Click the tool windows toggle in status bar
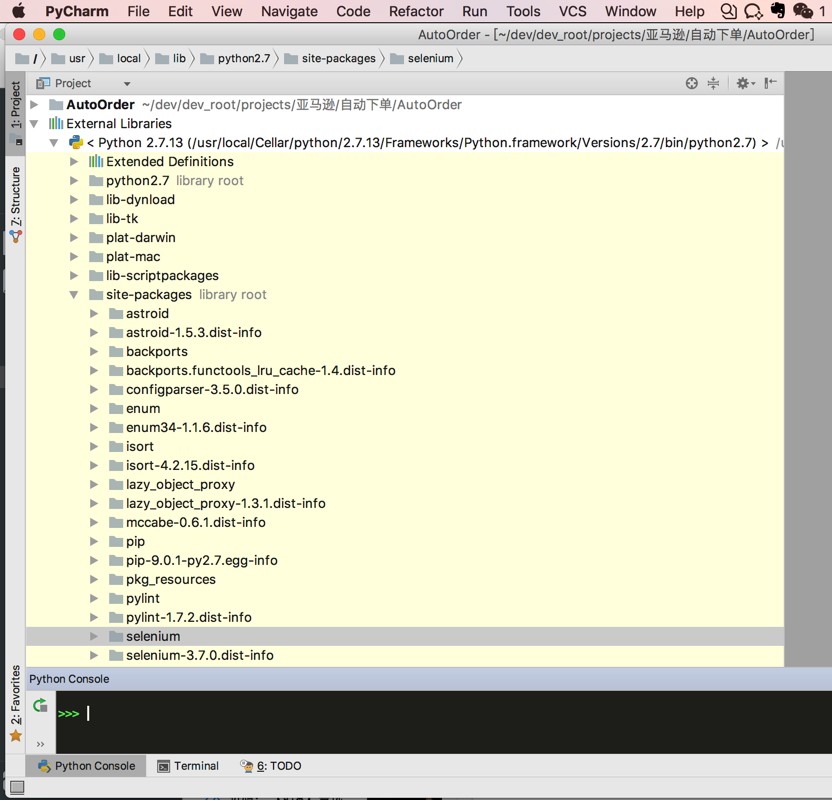This screenshot has width=832, height=801. (x=17, y=788)
